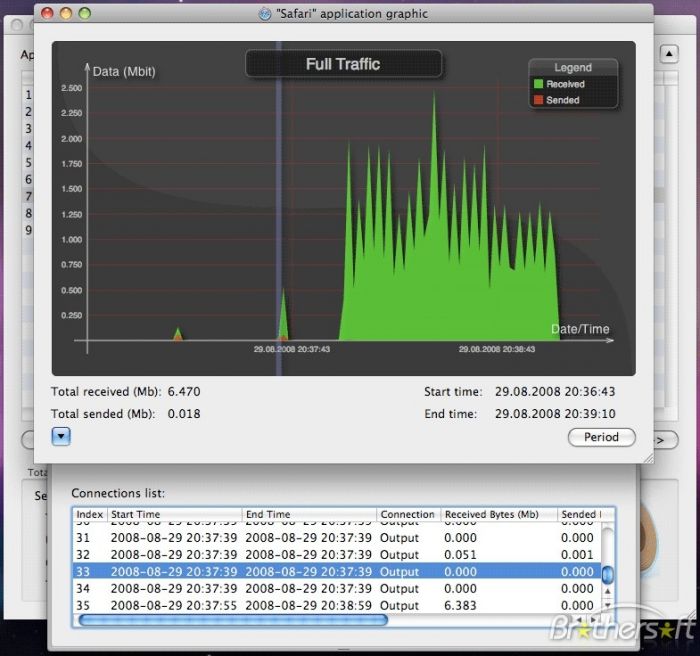This screenshot has height=656, width=700.
Task: Sort by the Connection column header
Action: pyautogui.click(x=408, y=514)
